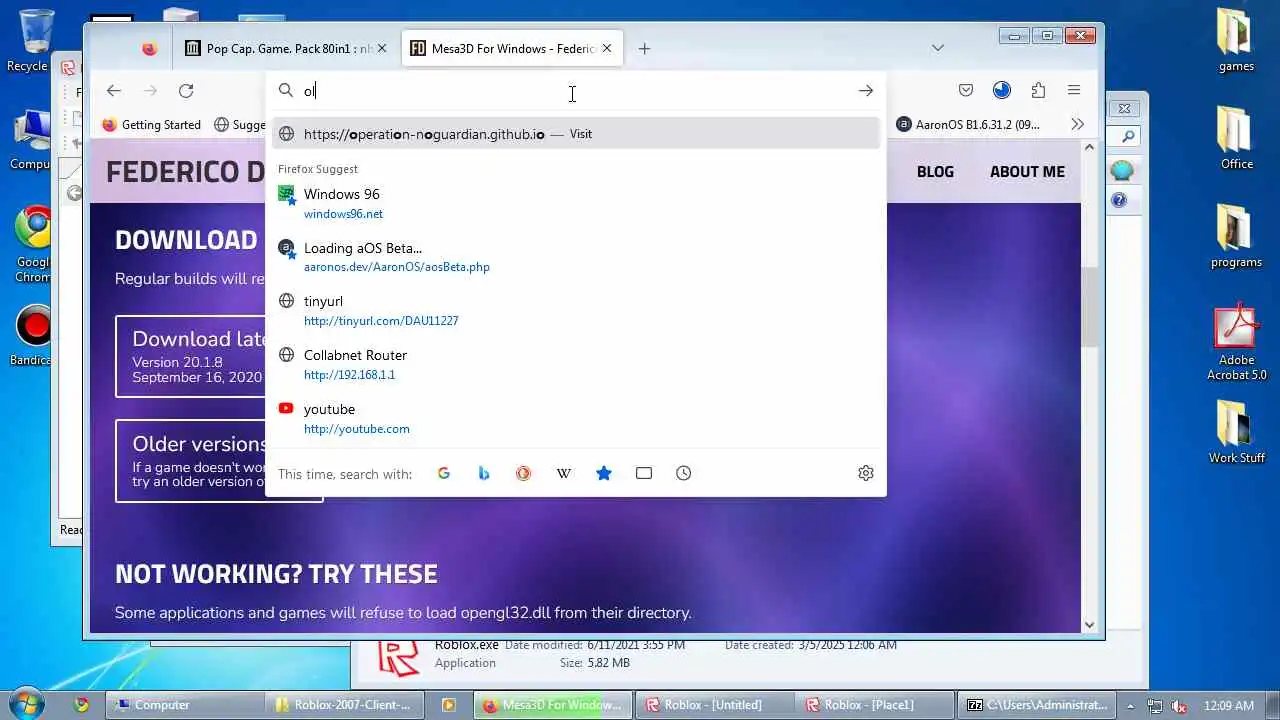This screenshot has height=720, width=1280.
Task: Select tinyurl suggestion
Action: [576, 310]
